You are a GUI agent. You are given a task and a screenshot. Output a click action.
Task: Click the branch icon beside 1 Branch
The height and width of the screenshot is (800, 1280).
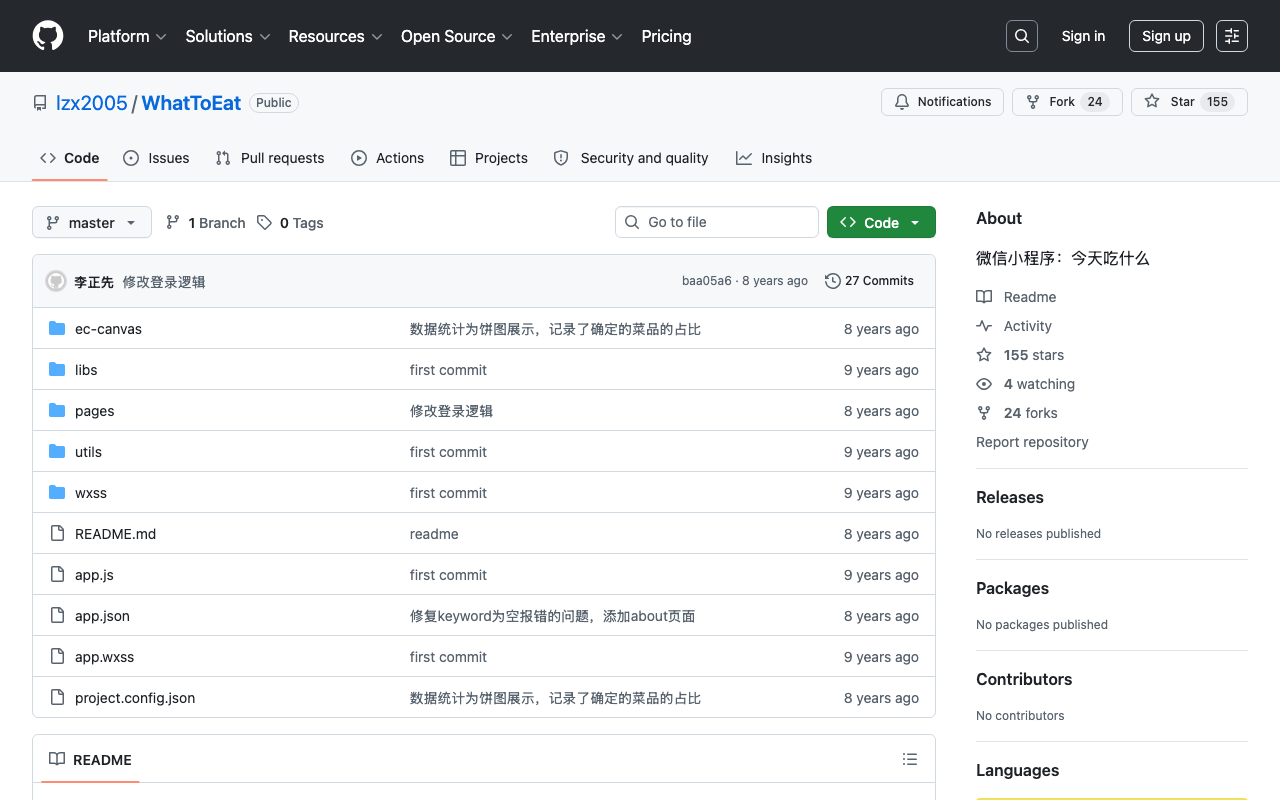tap(173, 223)
